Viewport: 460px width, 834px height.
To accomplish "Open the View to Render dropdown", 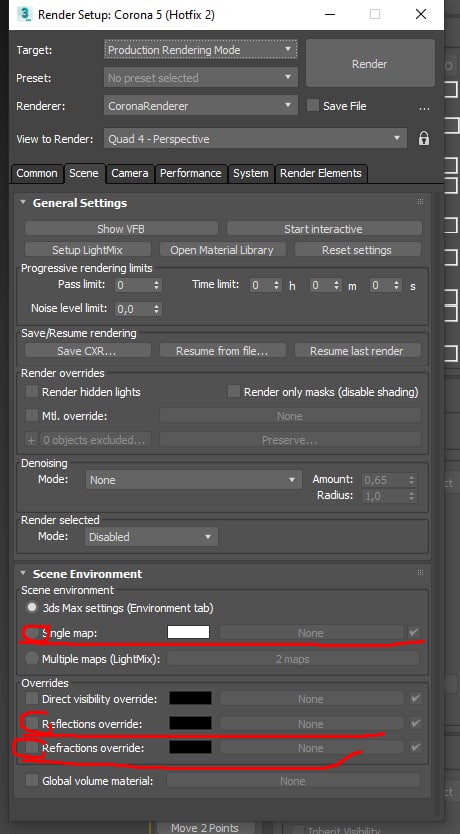I will 255,139.
